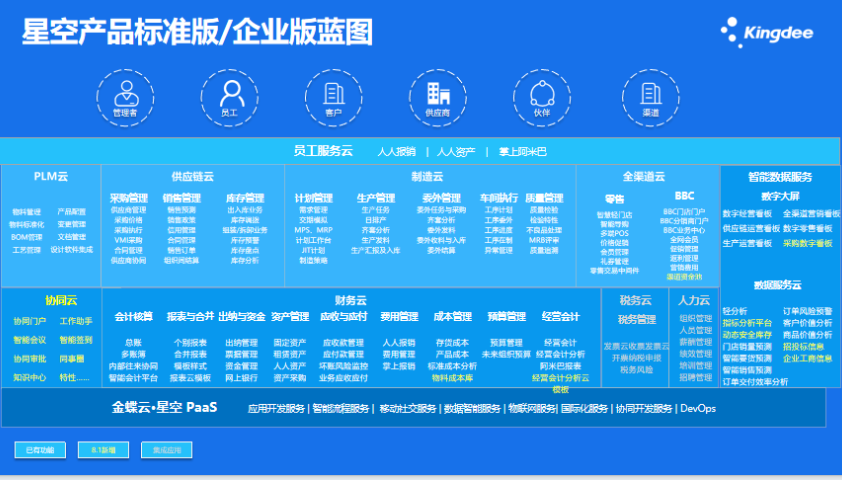This screenshot has height=480, width=842.
Task: Click the 采购管理 column heading
Action: coord(129,198)
